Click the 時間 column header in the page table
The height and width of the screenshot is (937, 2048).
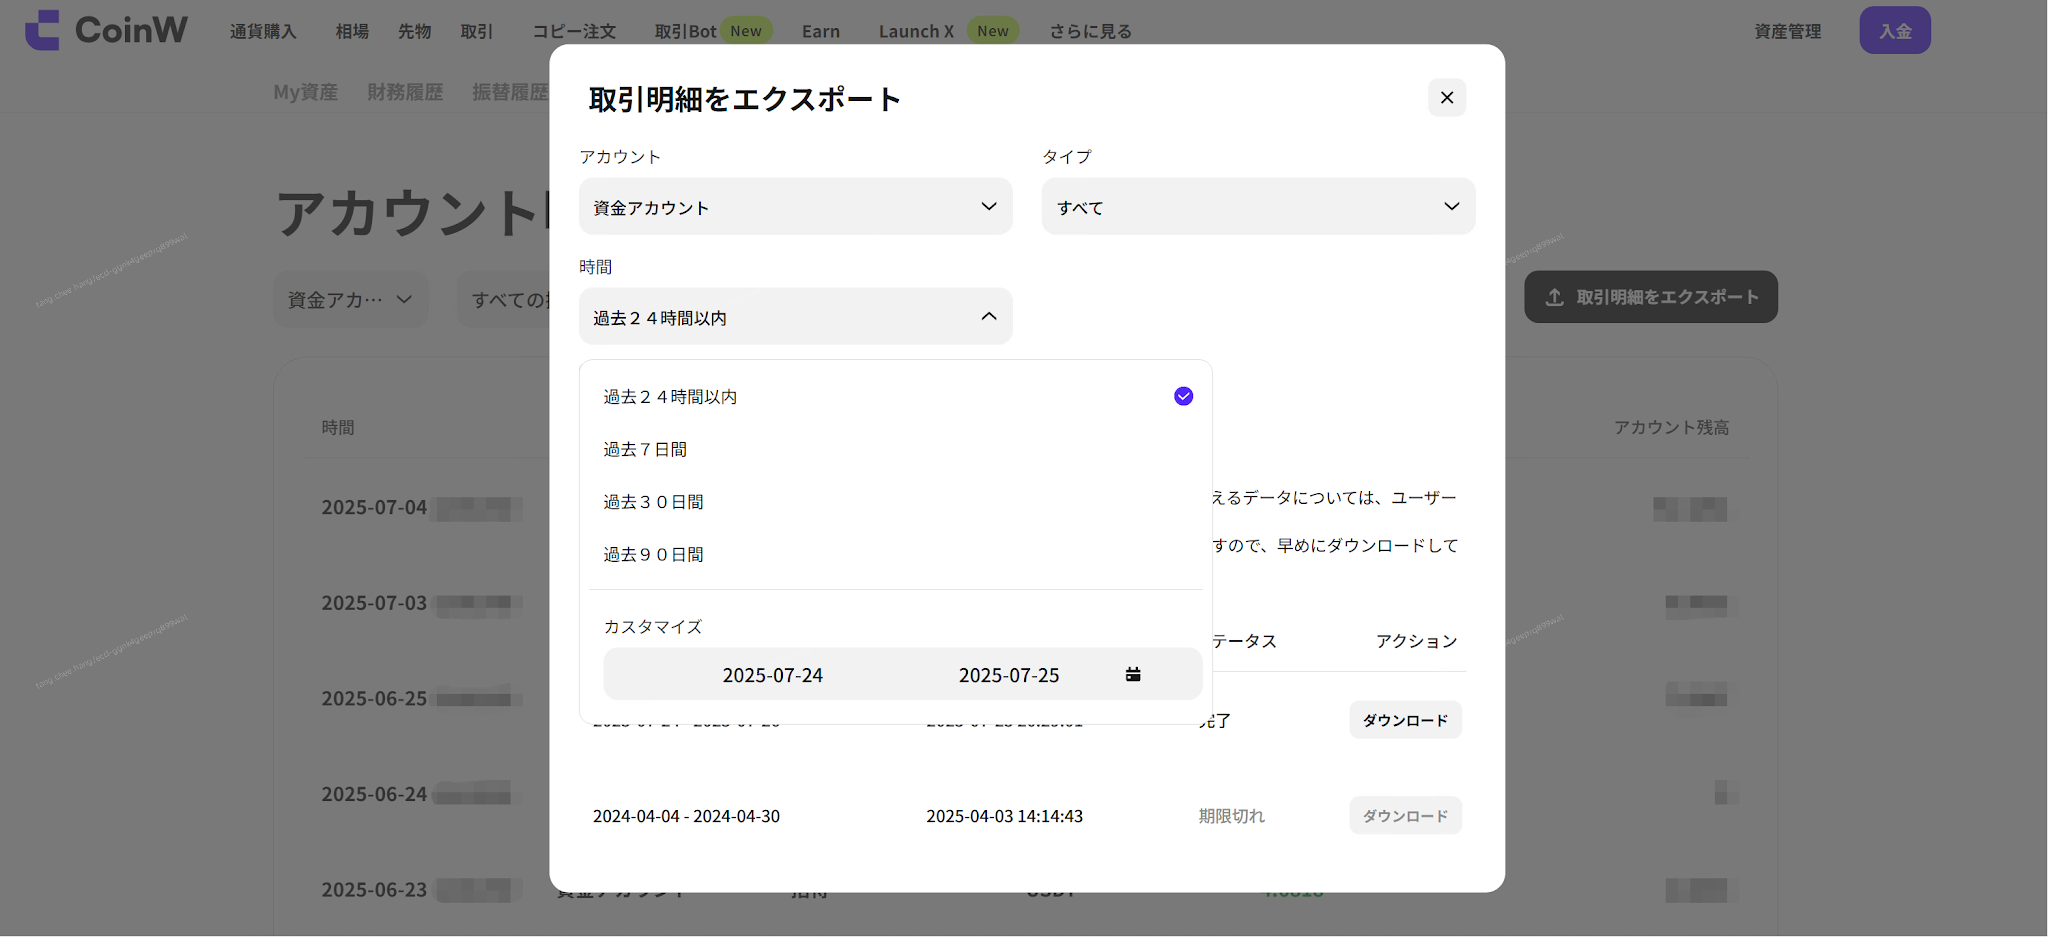338,428
